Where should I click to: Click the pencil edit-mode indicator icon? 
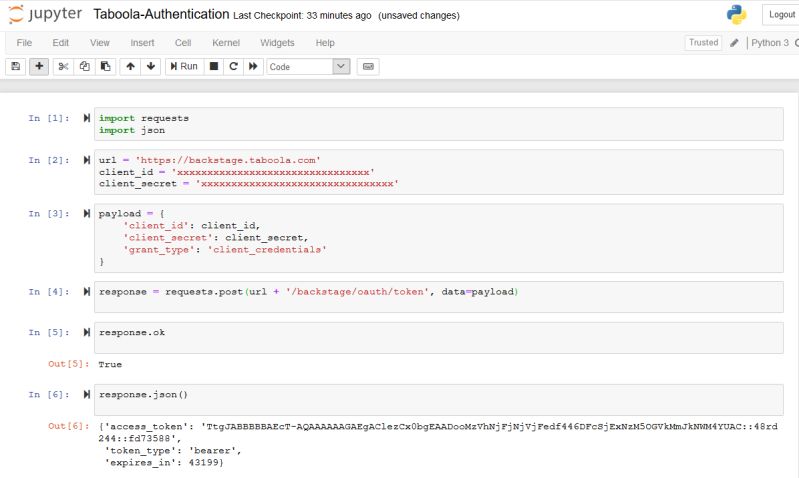pos(734,43)
